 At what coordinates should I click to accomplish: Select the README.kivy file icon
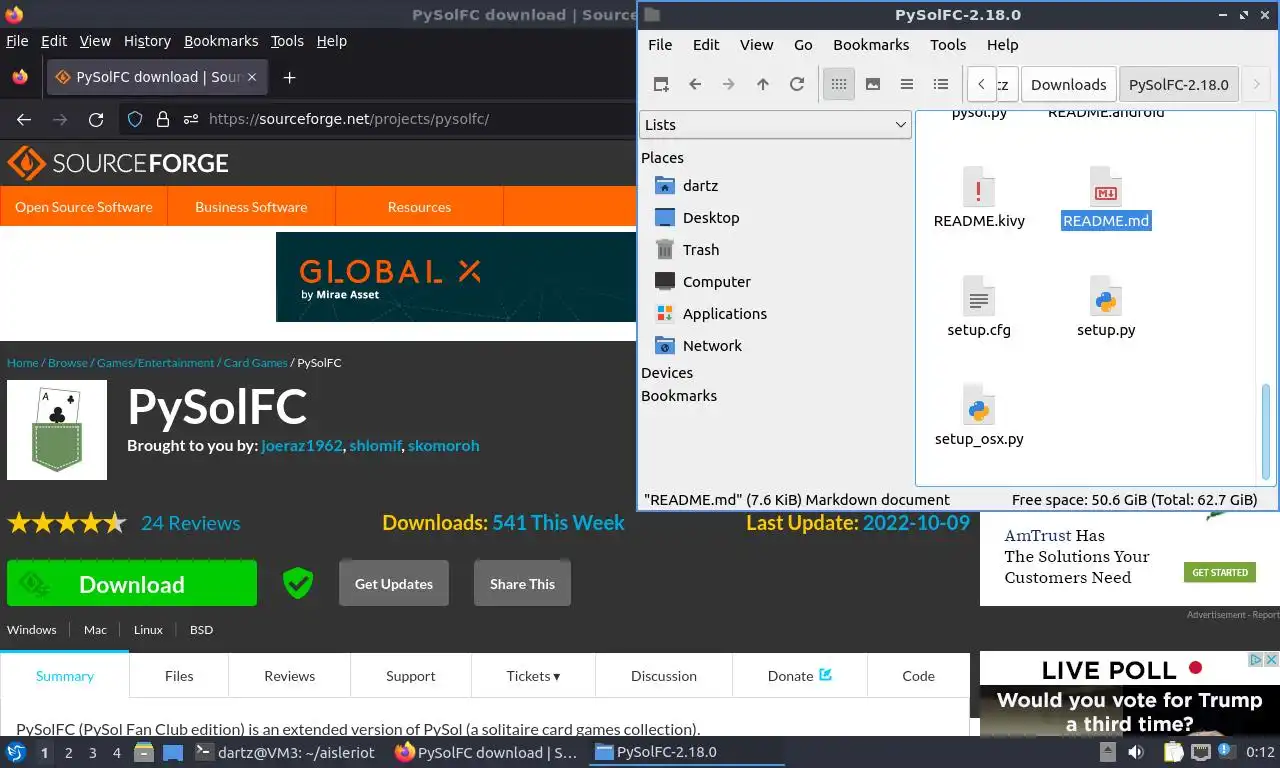(x=979, y=188)
